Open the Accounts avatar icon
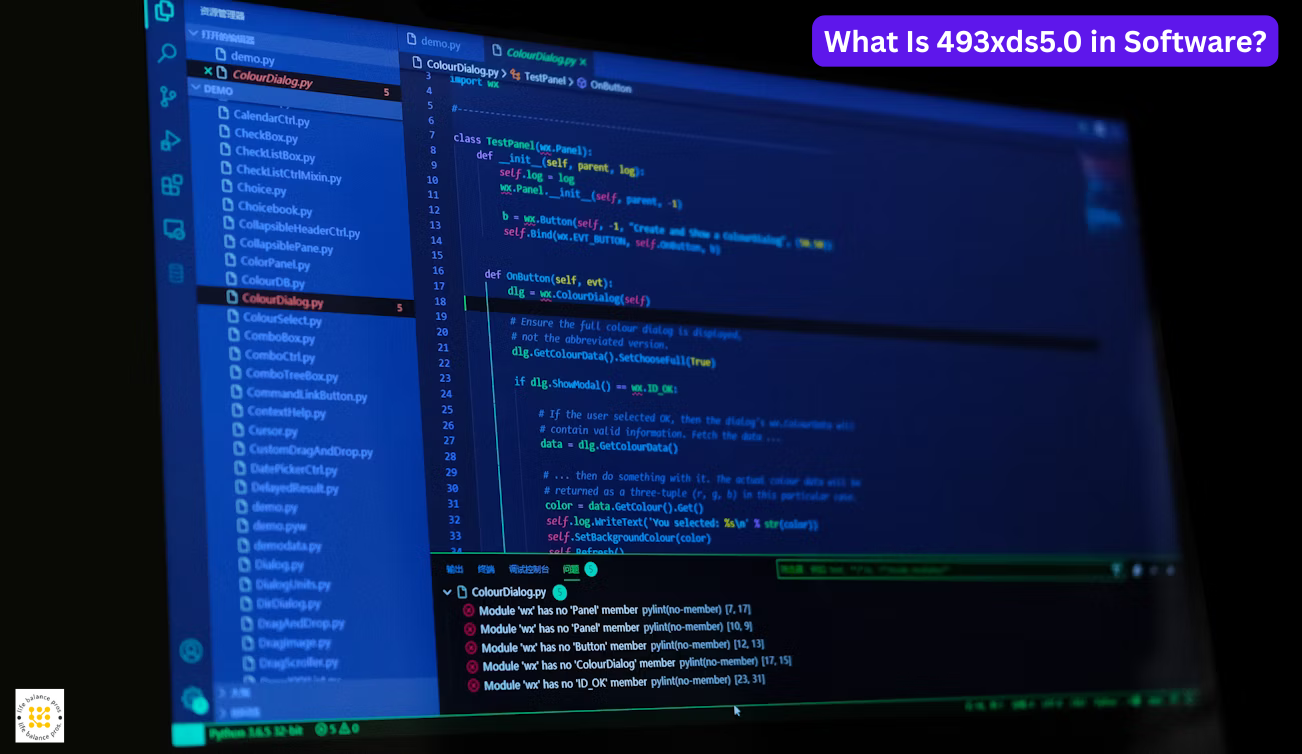The width and height of the screenshot is (1302, 754). click(x=190, y=651)
